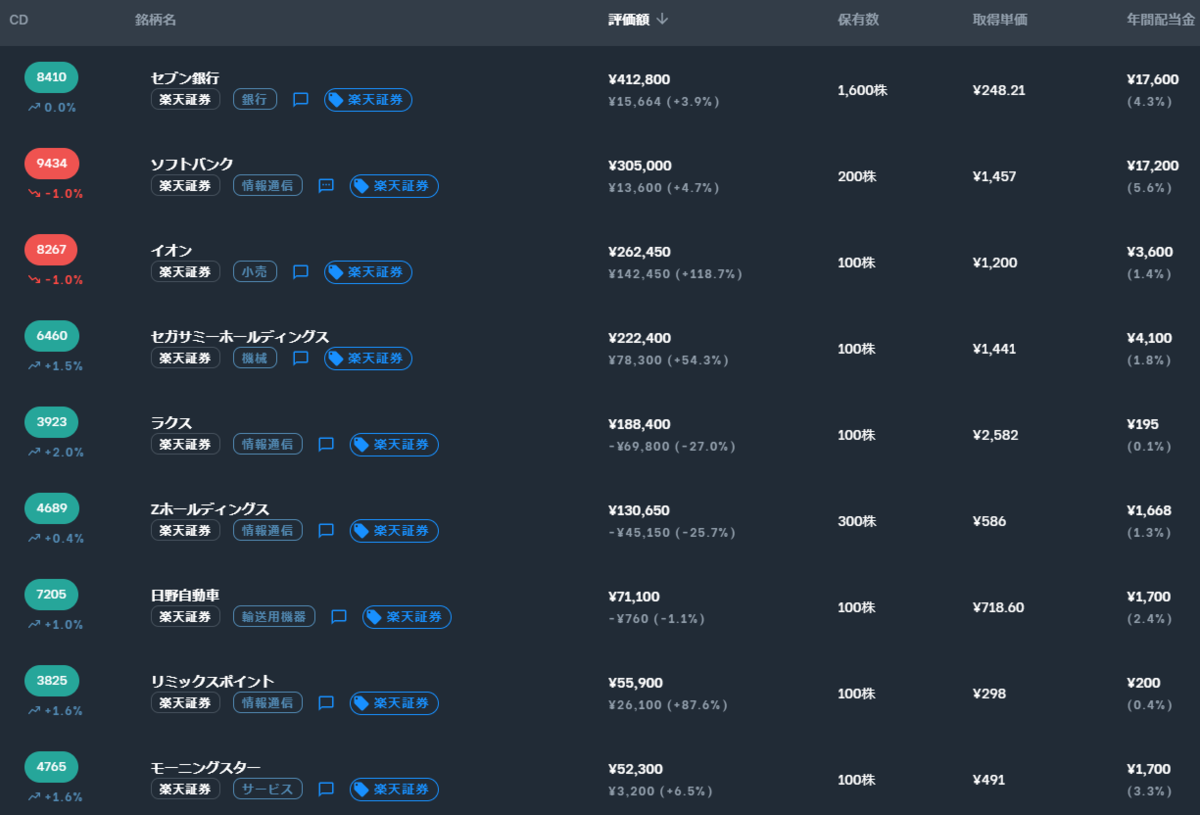The width and height of the screenshot is (1200, 815).
Task: Sort by the 年間配当金 column header
Action: (1162, 19)
